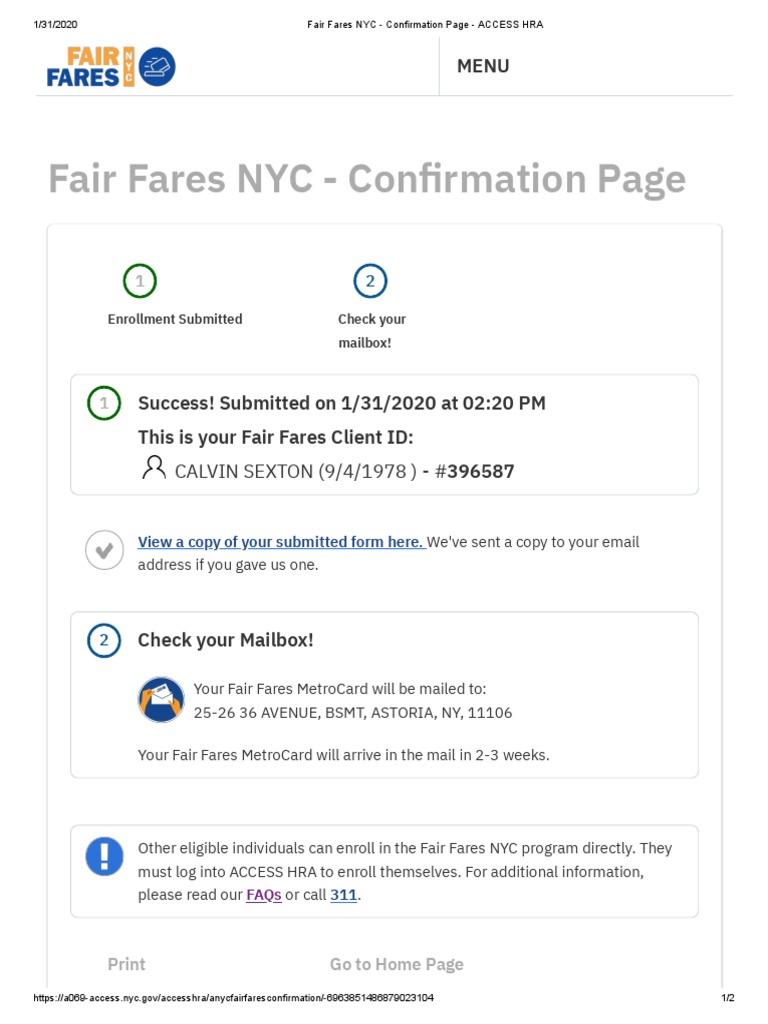The width and height of the screenshot is (768, 1024).
Task: Click the blue step 2 circle in the progress tracker
Action: click(370, 281)
